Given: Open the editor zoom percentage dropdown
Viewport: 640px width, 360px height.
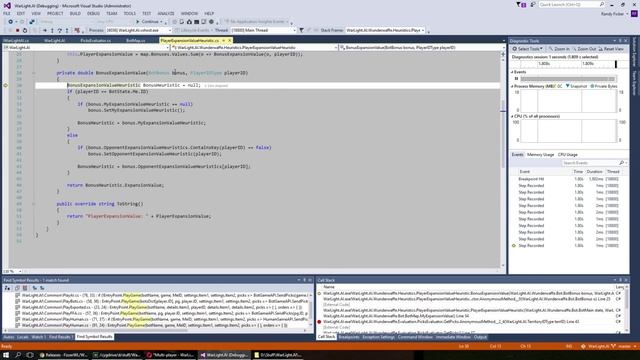Looking at the screenshot, I should coord(11,271).
